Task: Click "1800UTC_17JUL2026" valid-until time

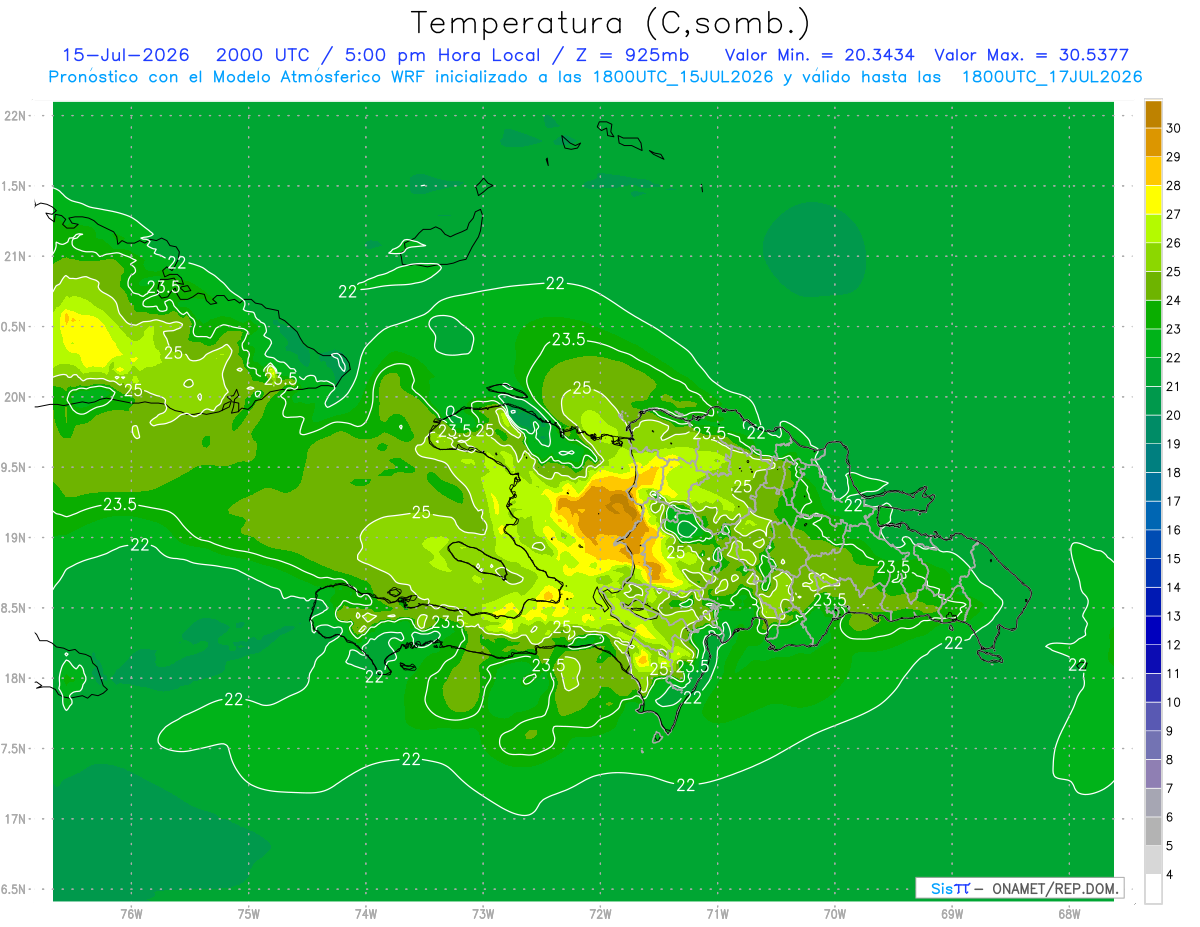Action: click(x=1052, y=76)
